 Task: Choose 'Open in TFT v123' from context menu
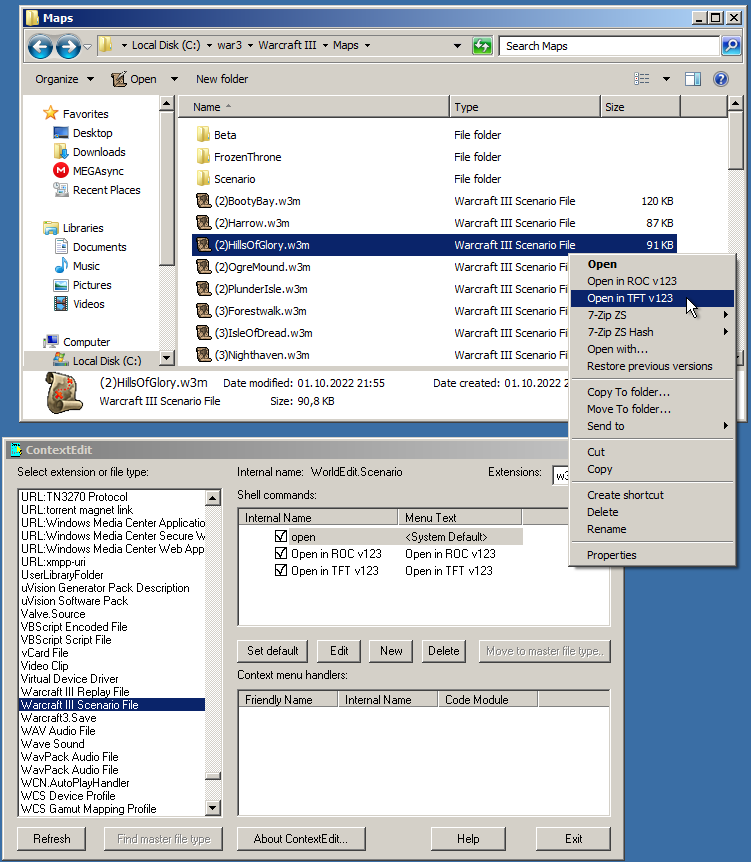pyautogui.click(x=653, y=298)
